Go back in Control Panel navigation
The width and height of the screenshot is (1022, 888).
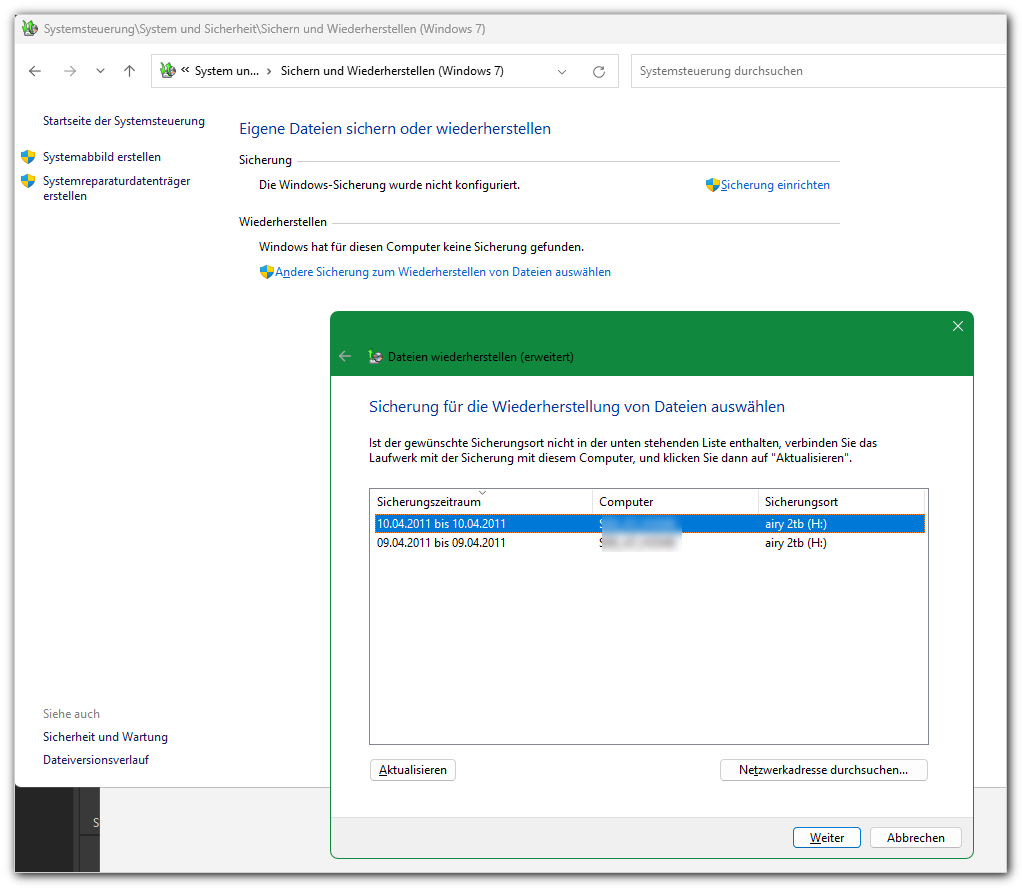tap(35, 71)
